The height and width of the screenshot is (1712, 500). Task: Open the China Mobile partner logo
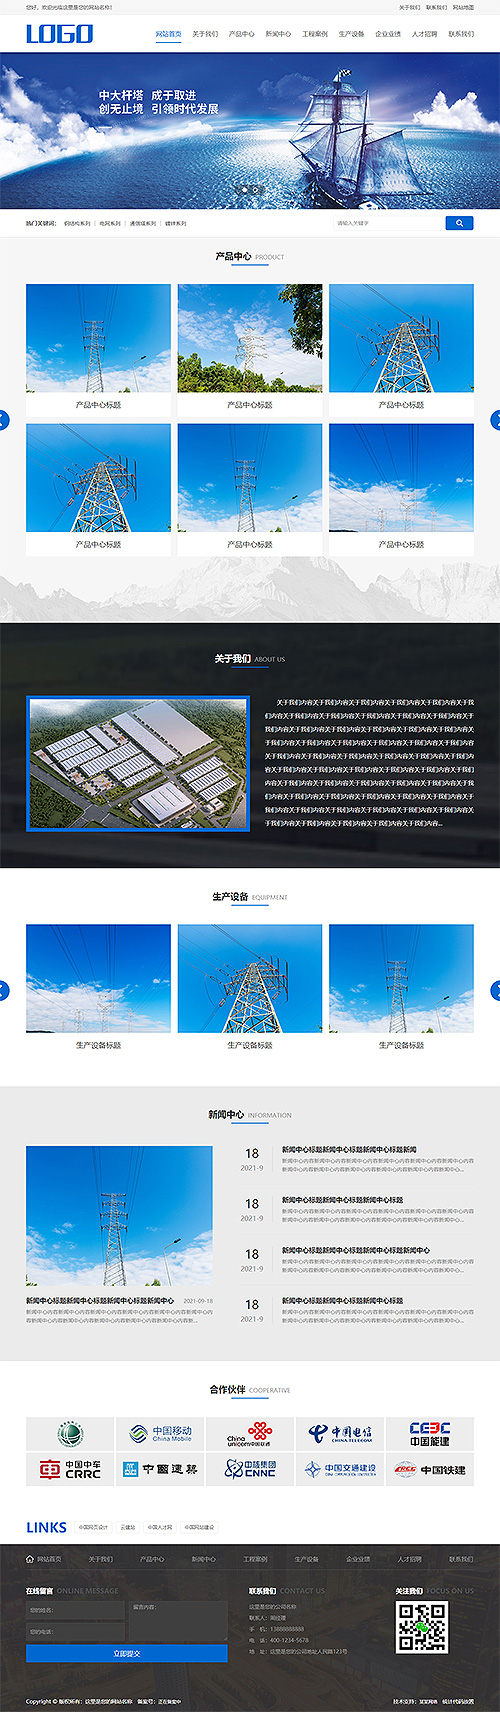coord(160,1433)
